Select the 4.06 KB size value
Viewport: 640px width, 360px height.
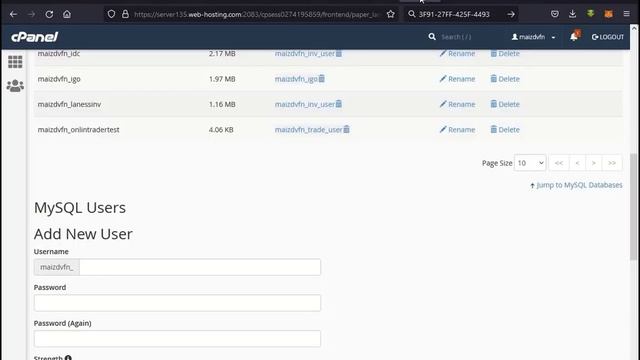(221, 129)
